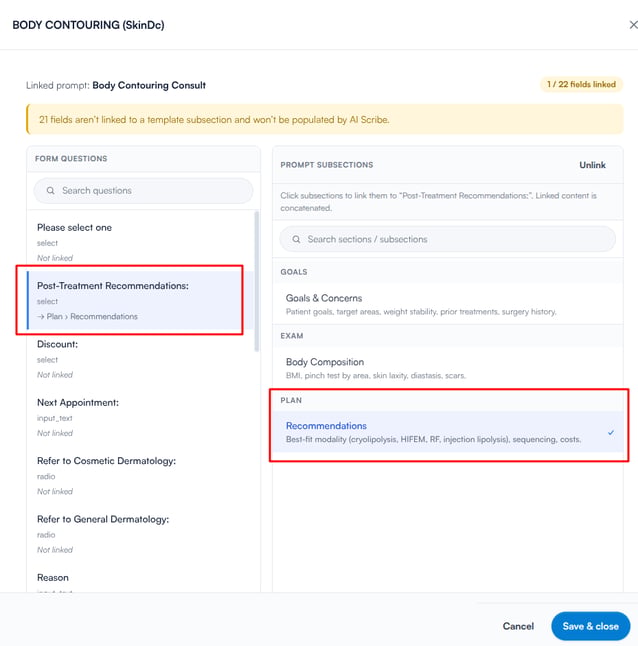
Task: Click magnifier icon in Search sections field
Action: click(296, 239)
